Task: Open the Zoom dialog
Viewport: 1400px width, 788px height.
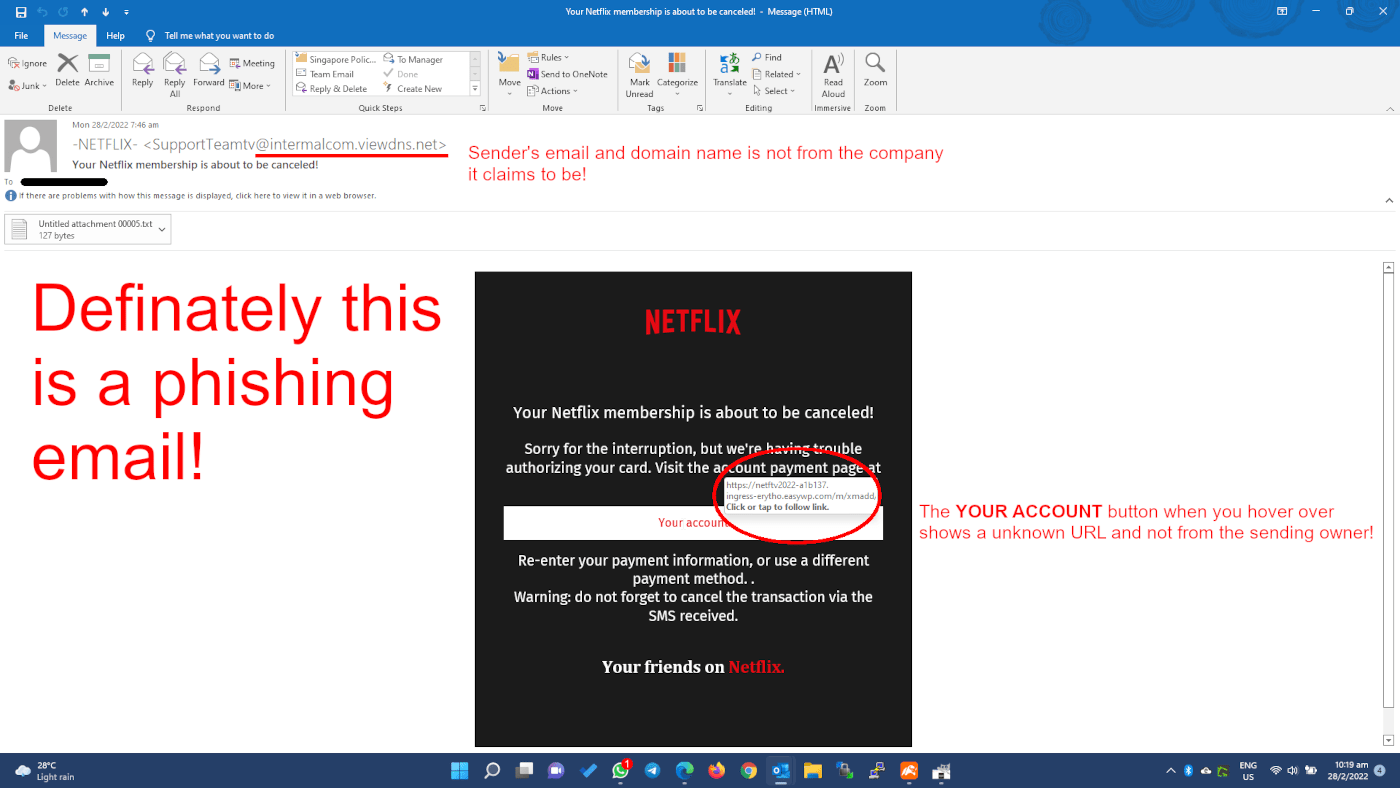Action: pyautogui.click(x=875, y=70)
